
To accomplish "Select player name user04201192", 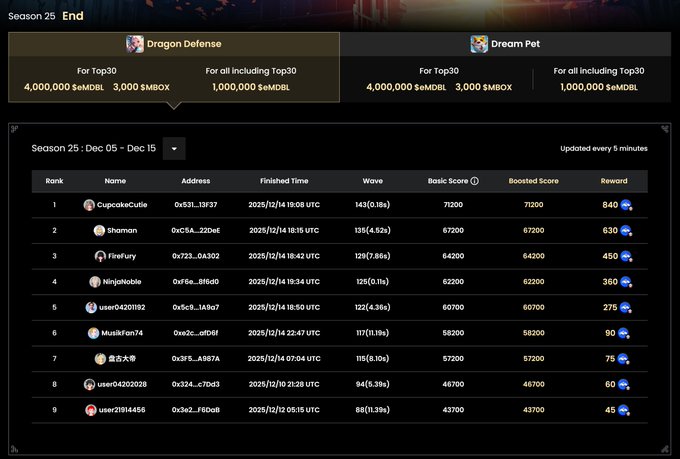I will pos(121,307).
